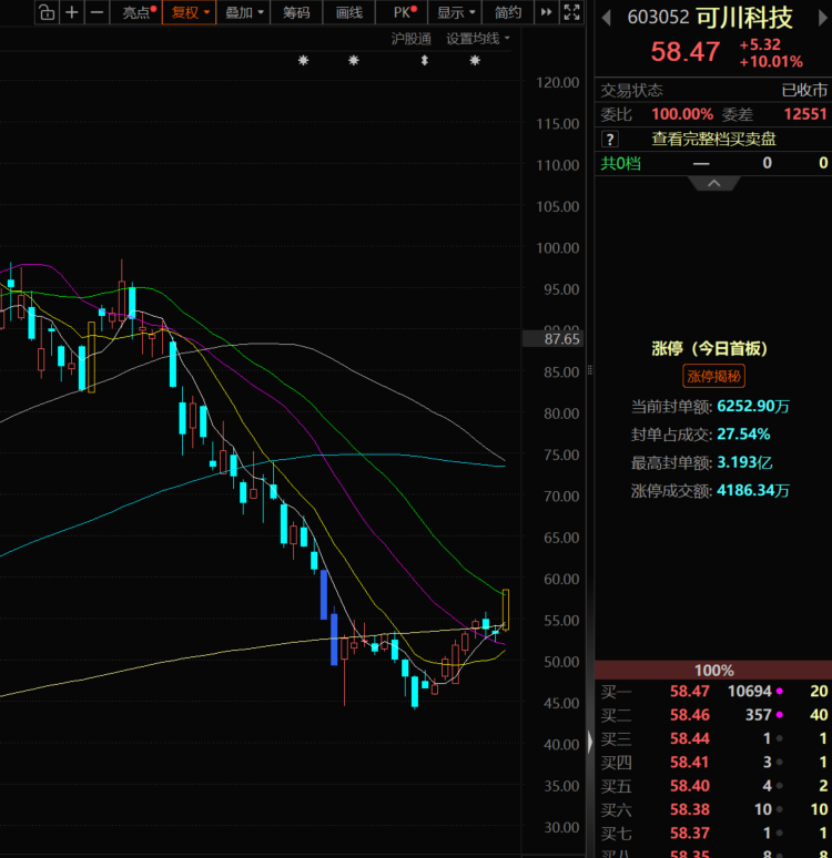Click stock name 可川科技 header

[x=744, y=18]
